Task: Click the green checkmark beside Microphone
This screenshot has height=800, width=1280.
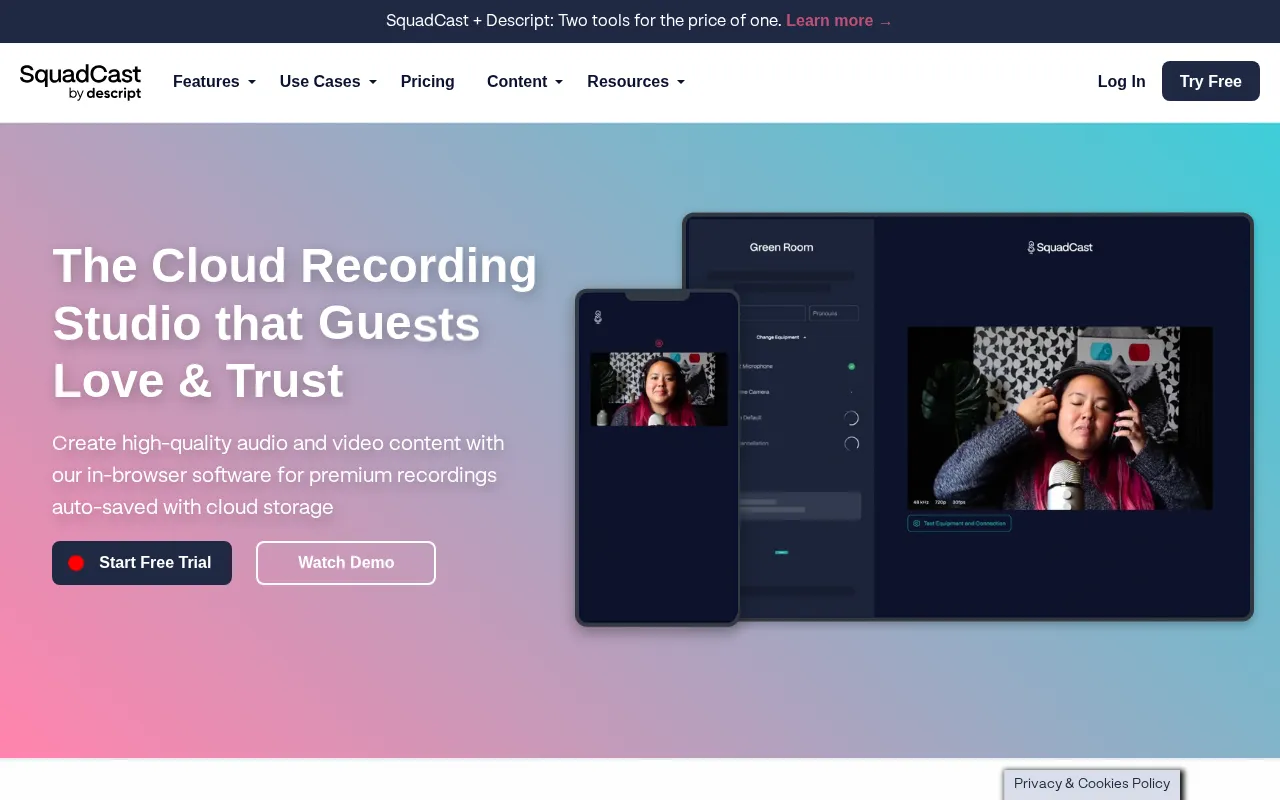Action: (851, 366)
